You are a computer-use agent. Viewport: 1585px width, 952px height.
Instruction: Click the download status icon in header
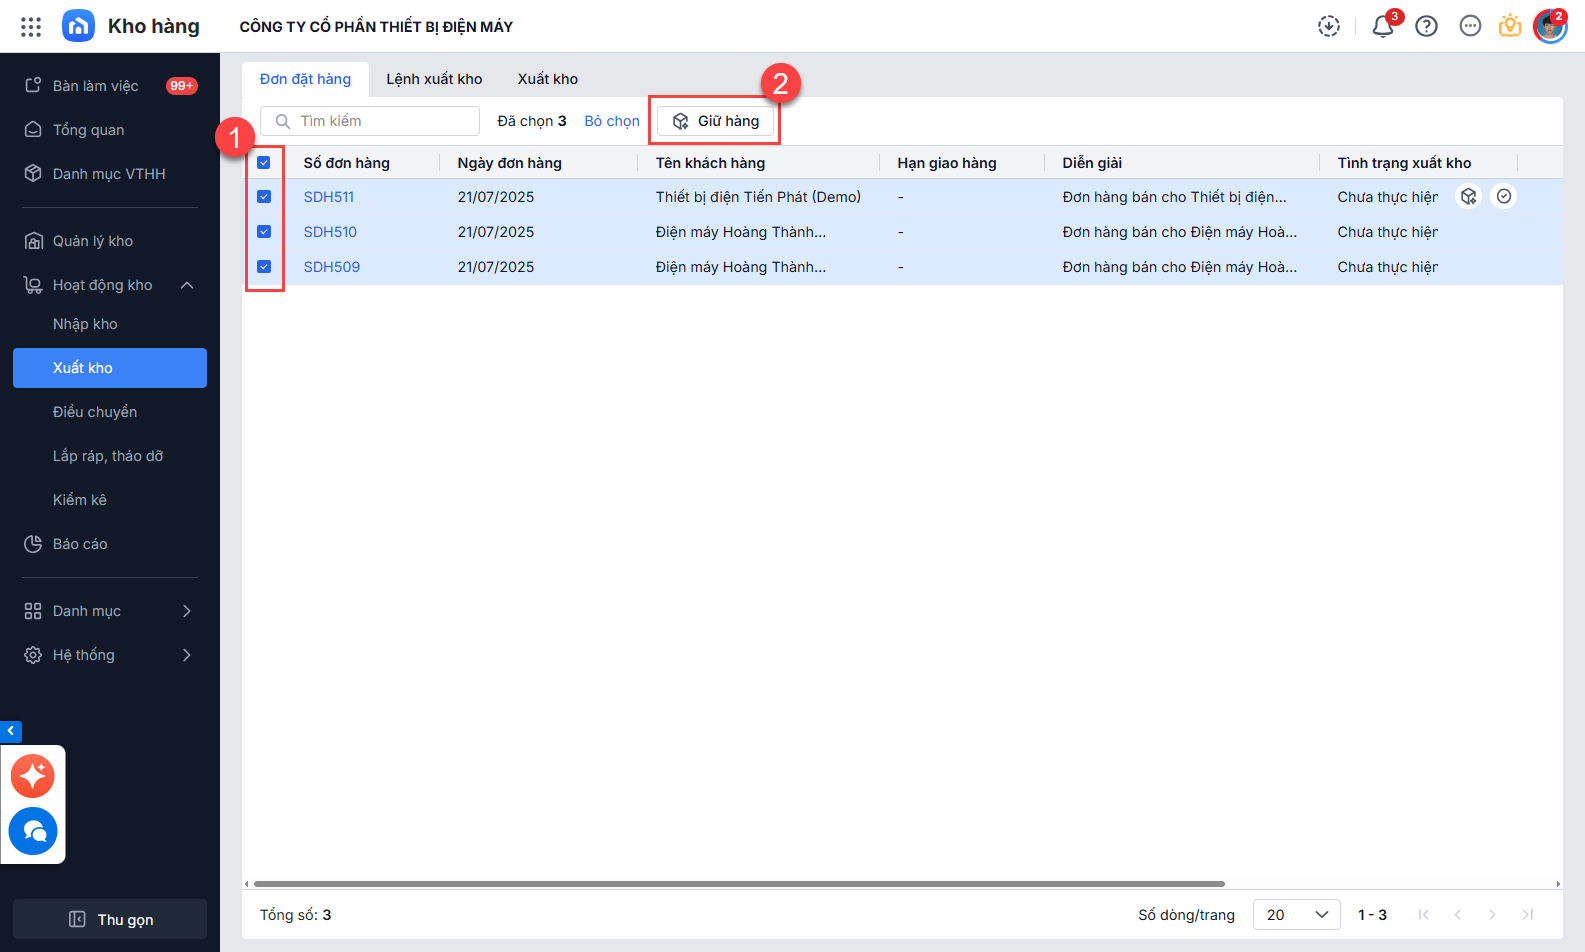tap(1328, 27)
